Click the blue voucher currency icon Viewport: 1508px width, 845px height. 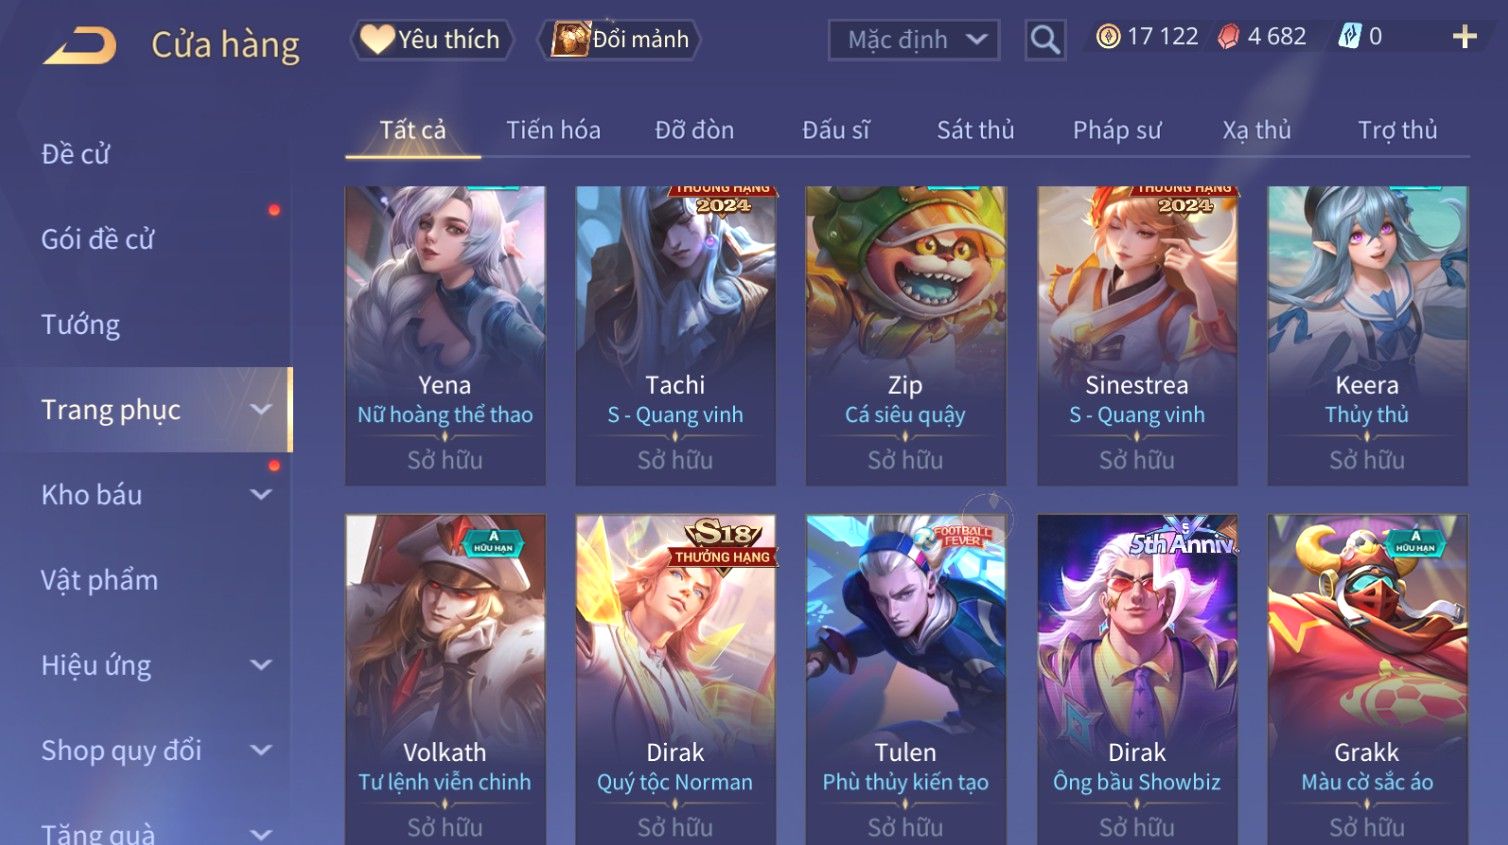[1350, 37]
